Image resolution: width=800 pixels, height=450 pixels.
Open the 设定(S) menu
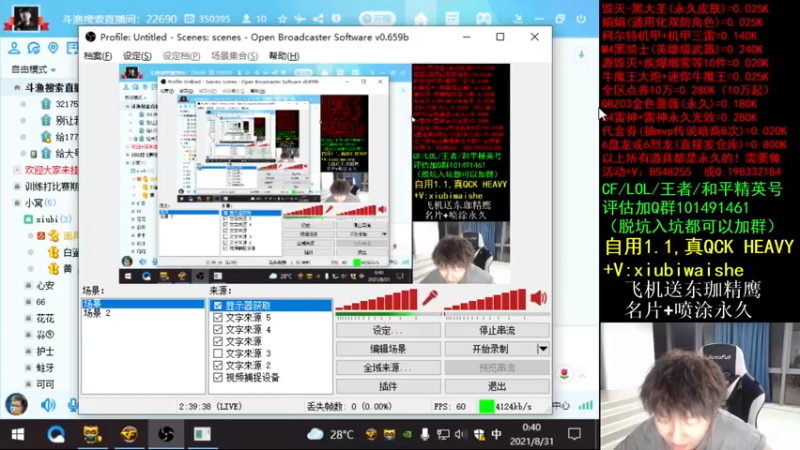click(x=137, y=56)
